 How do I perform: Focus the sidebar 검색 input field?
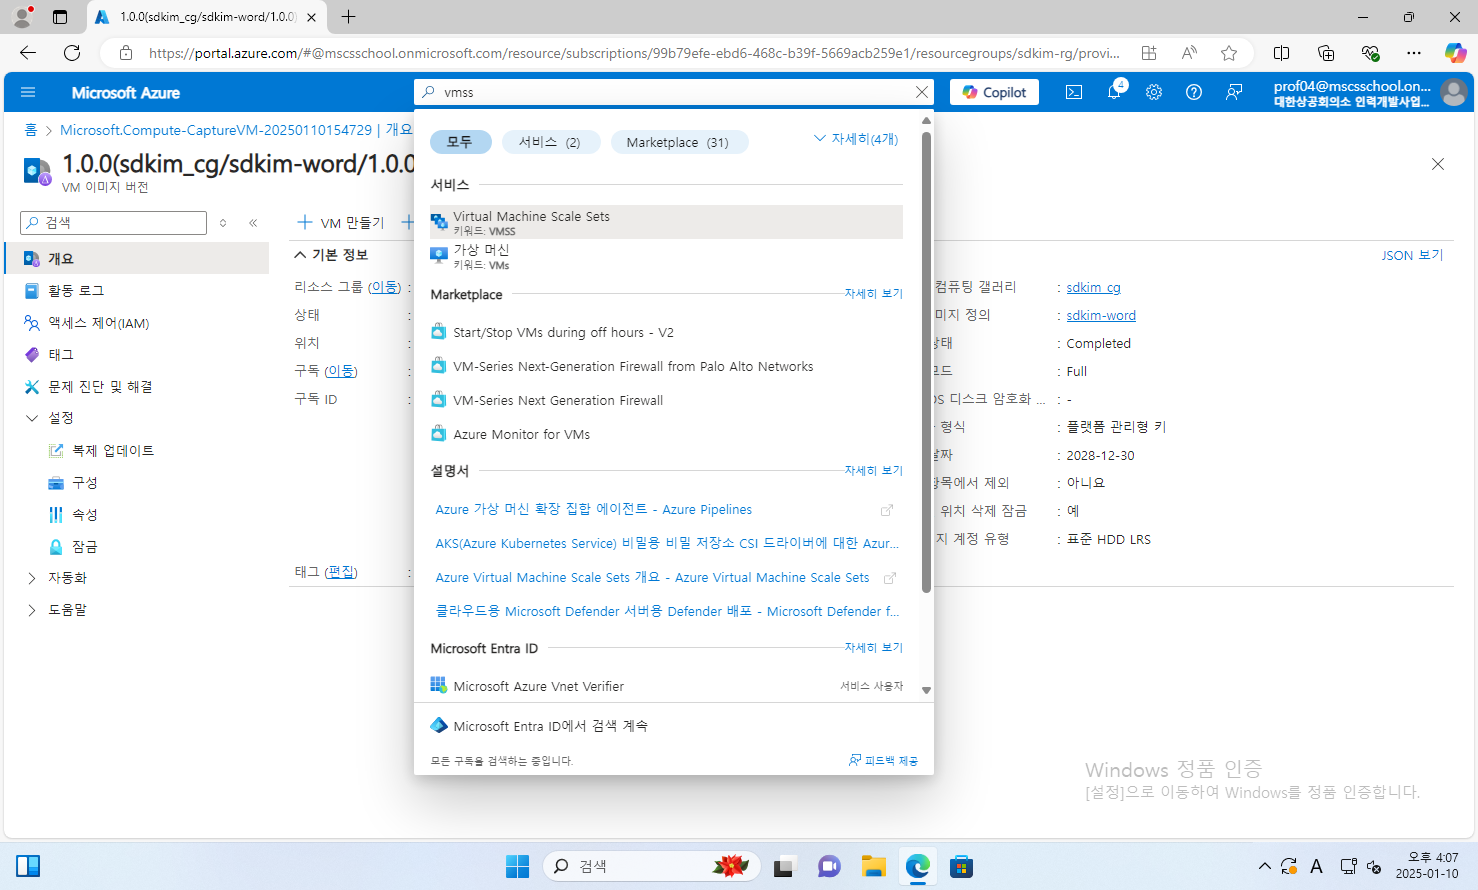click(113, 223)
